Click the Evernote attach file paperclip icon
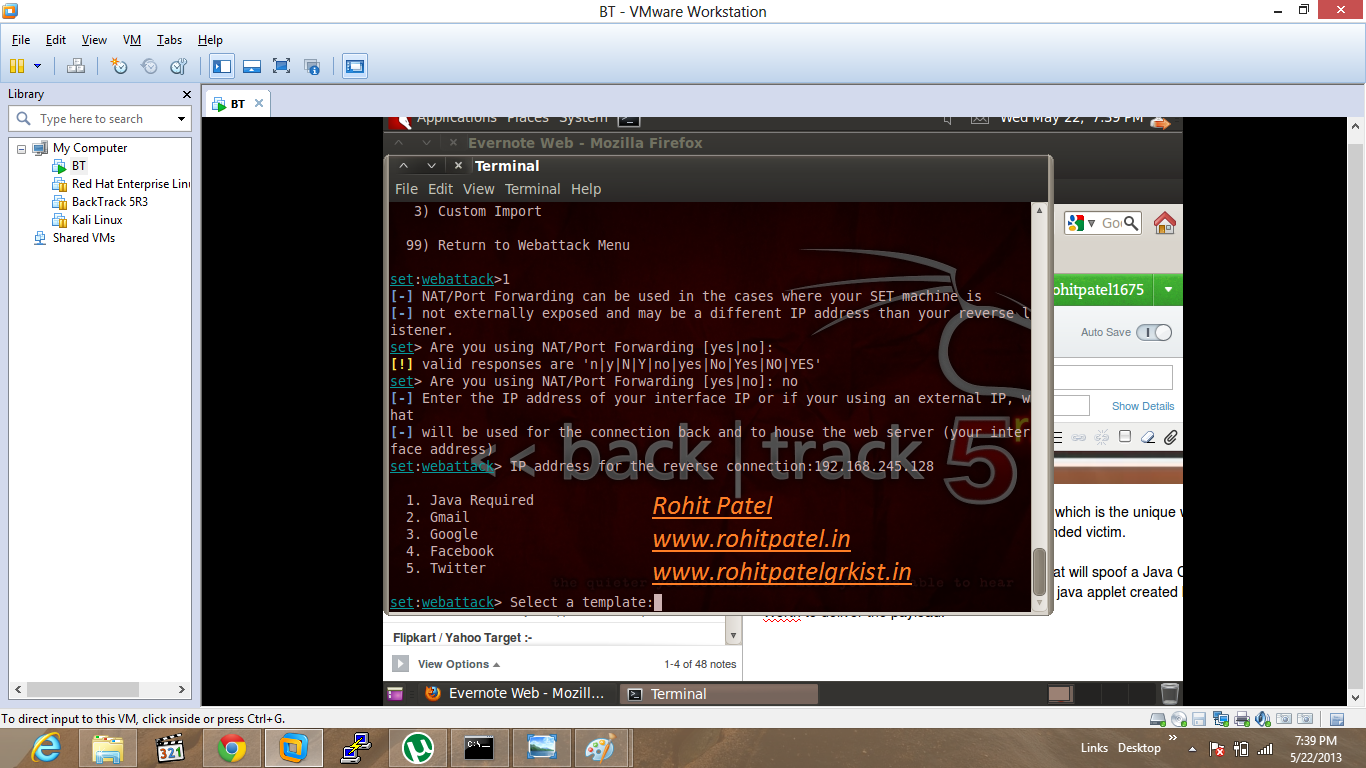Image resolution: width=1366 pixels, height=768 pixels. [x=1170, y=437]
